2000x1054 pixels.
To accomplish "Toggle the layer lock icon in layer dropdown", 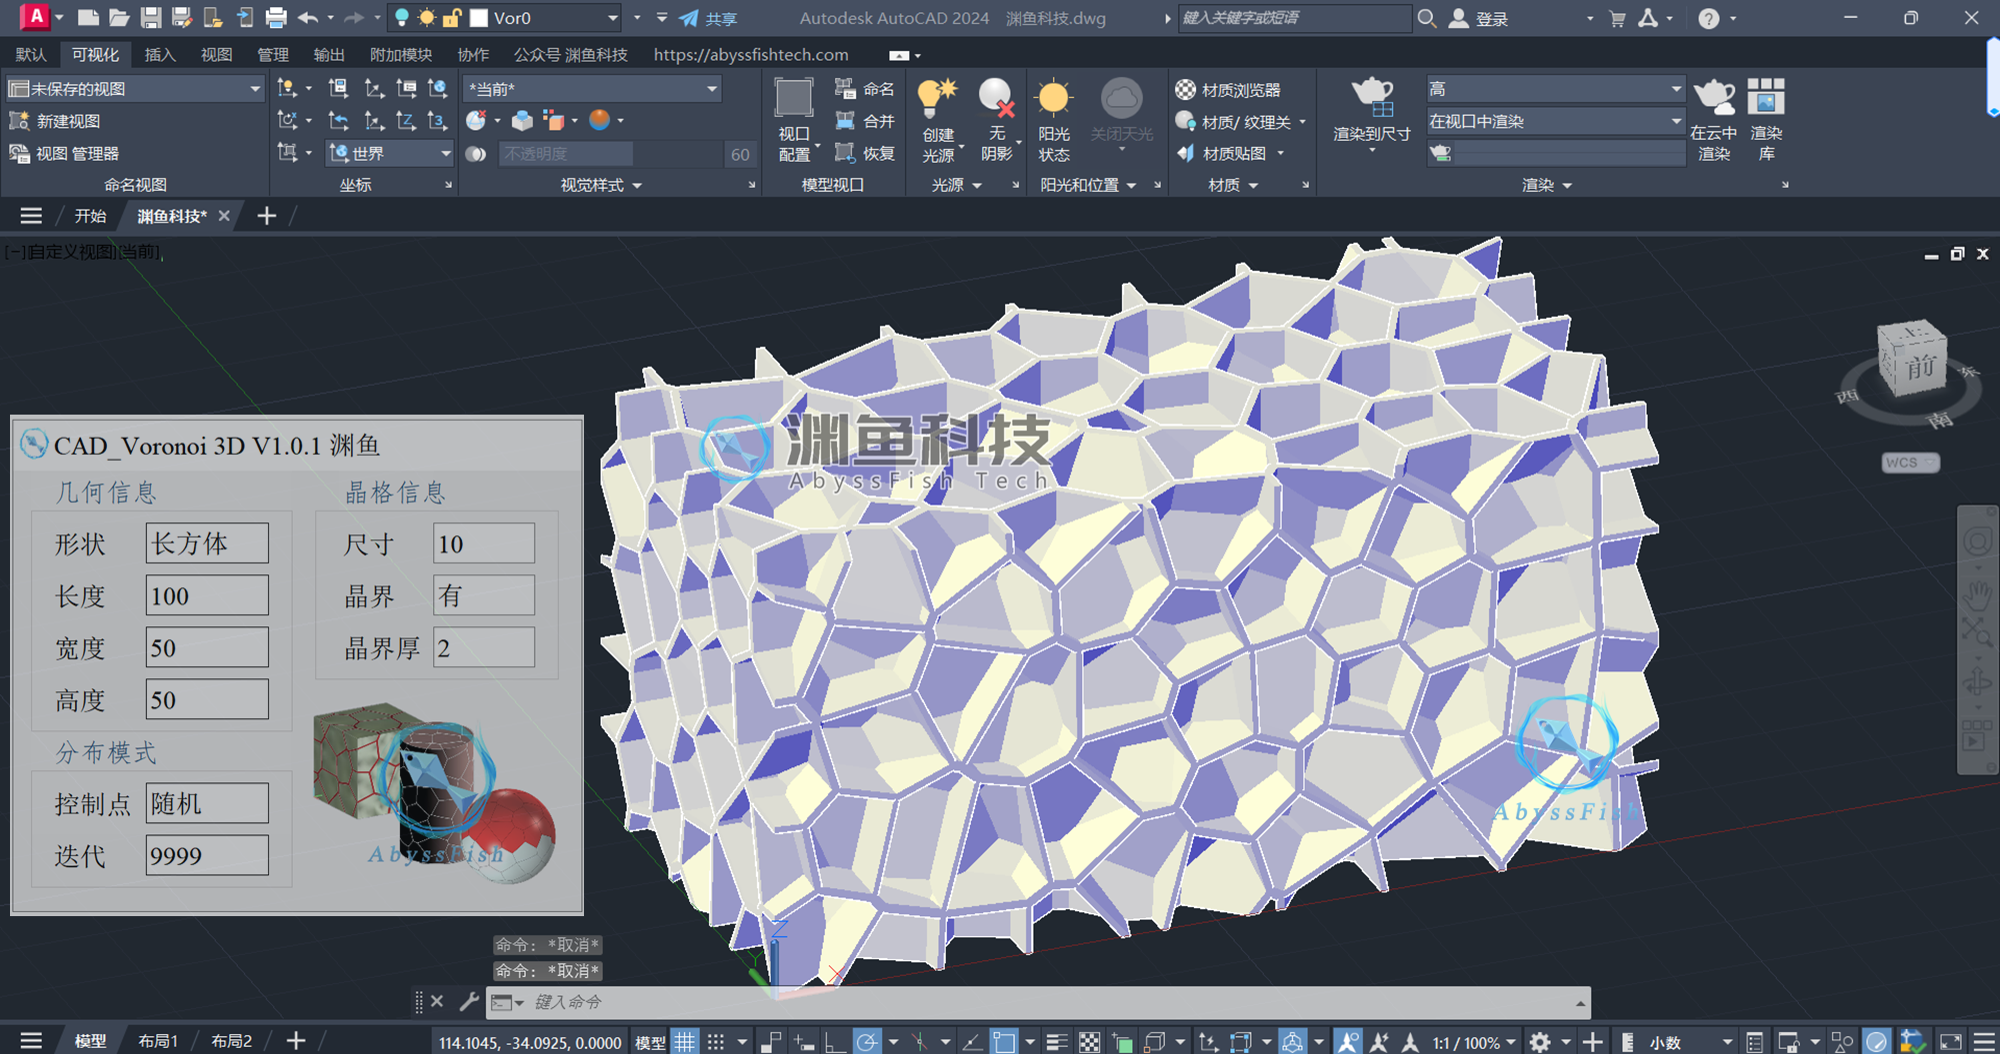I will tap(451, 17).
